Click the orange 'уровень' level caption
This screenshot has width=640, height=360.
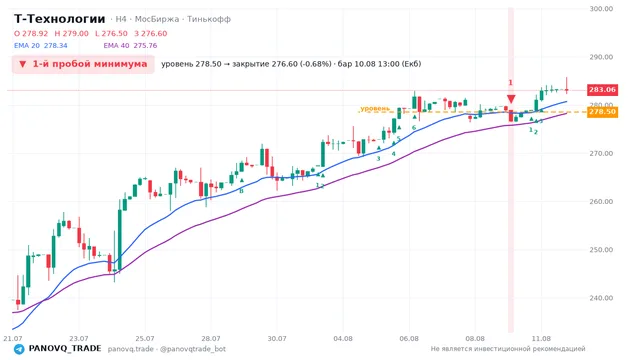point(375,109)
